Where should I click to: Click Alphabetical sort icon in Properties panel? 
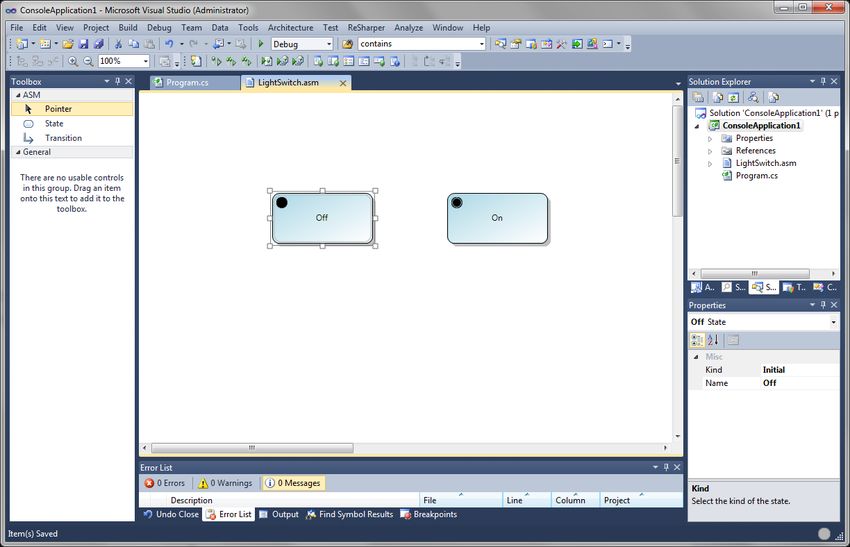(713, 340)
